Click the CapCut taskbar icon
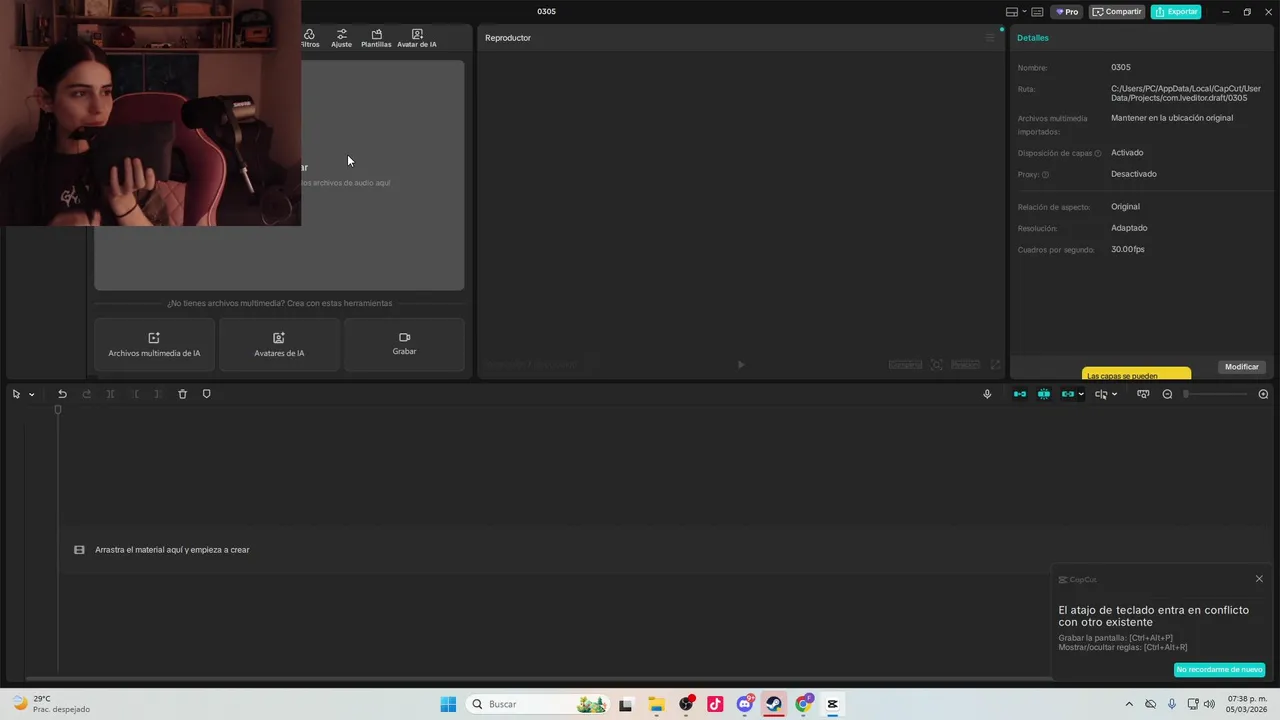 click(832, 704)
